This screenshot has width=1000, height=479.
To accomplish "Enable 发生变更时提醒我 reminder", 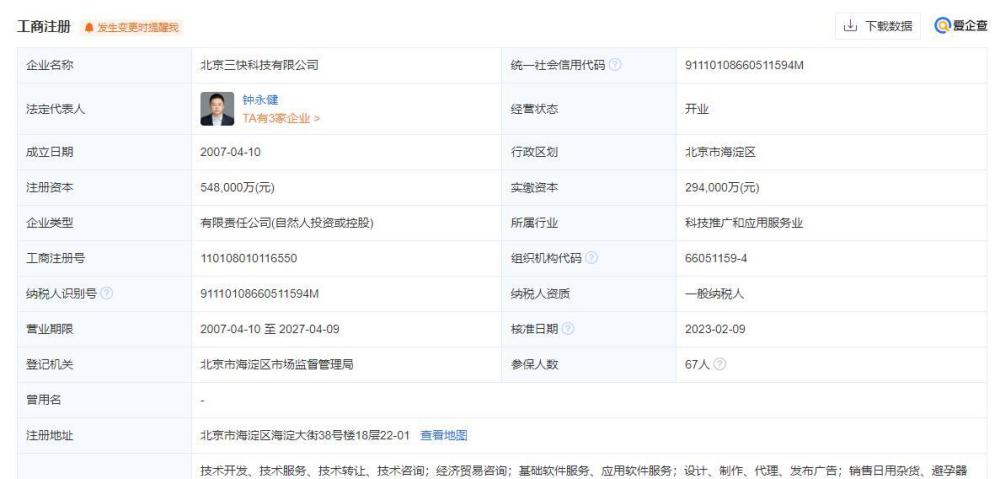I will [132, 27].
